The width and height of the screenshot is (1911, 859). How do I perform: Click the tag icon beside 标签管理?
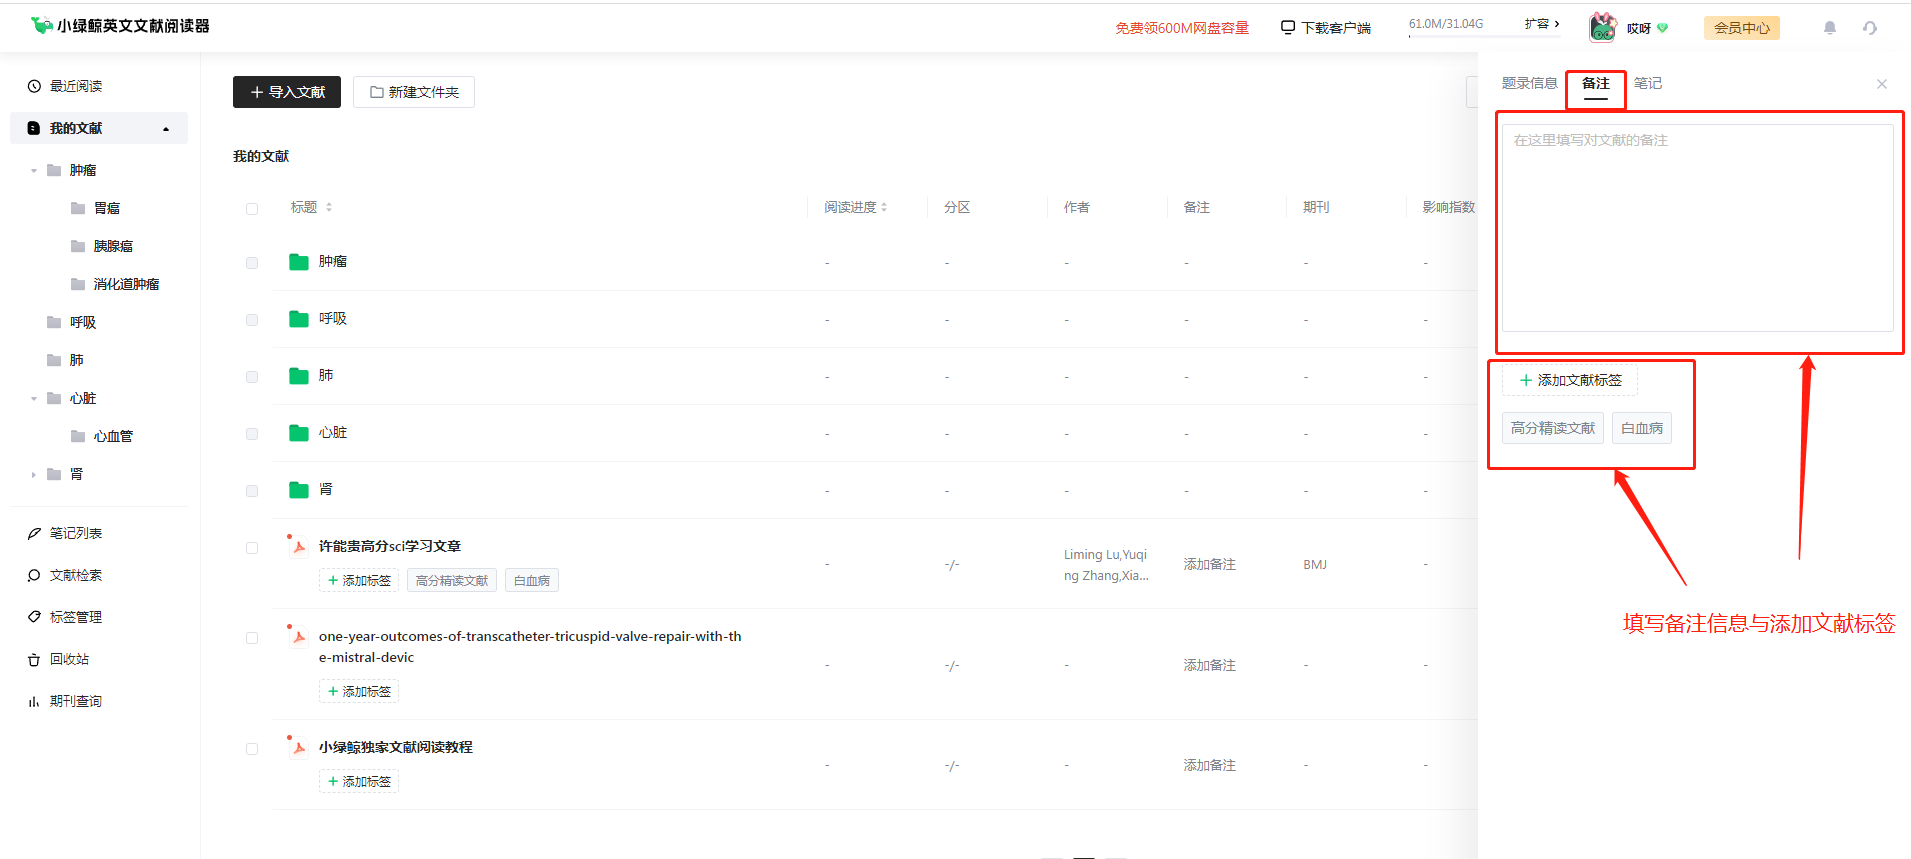[34, 617]
